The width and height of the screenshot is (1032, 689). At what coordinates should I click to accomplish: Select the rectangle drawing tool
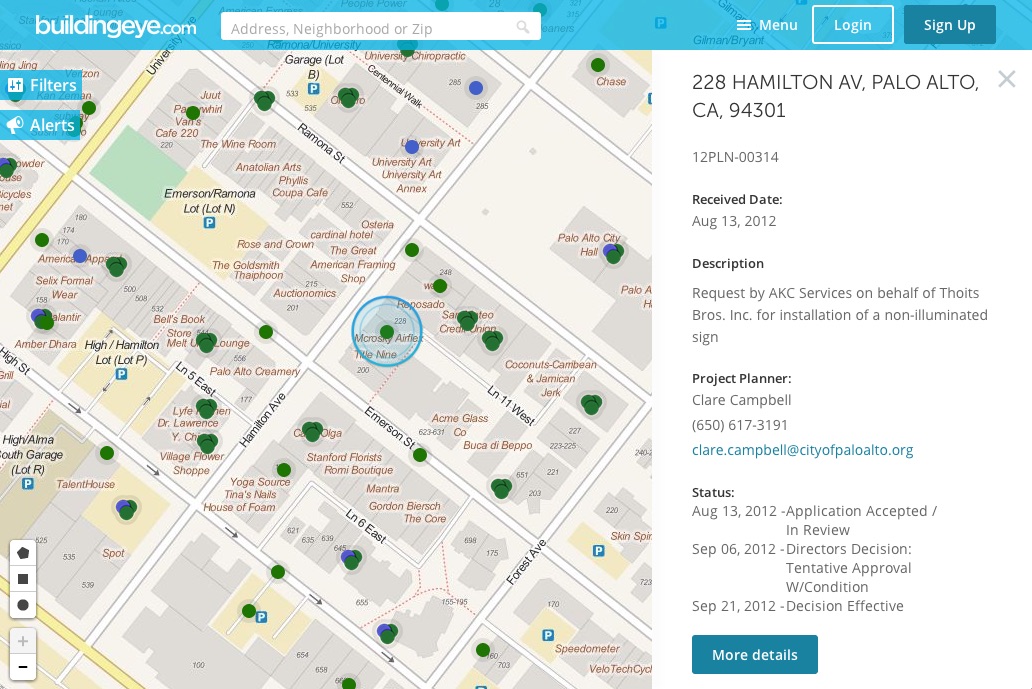[x=23, y=579]
